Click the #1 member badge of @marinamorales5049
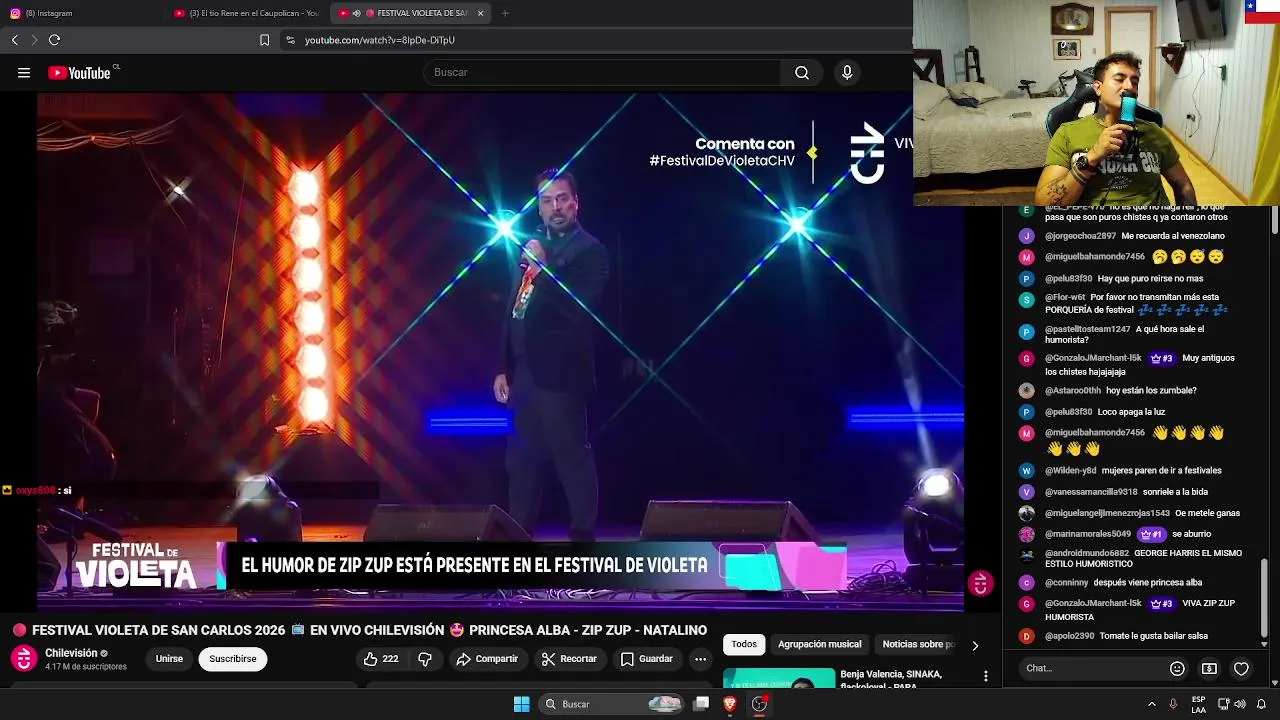 [1151, 534]
